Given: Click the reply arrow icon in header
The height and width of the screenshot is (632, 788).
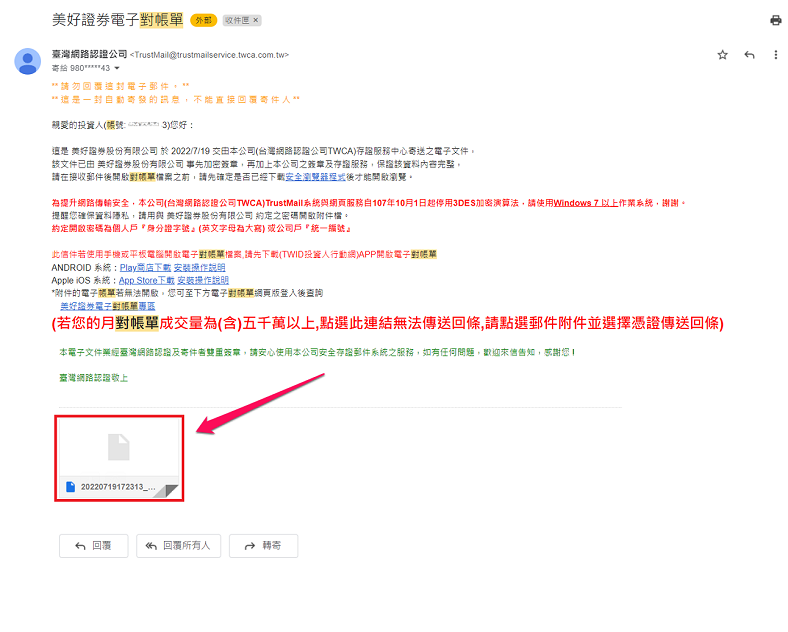Looking at the screenshot, I should (748, 55).
